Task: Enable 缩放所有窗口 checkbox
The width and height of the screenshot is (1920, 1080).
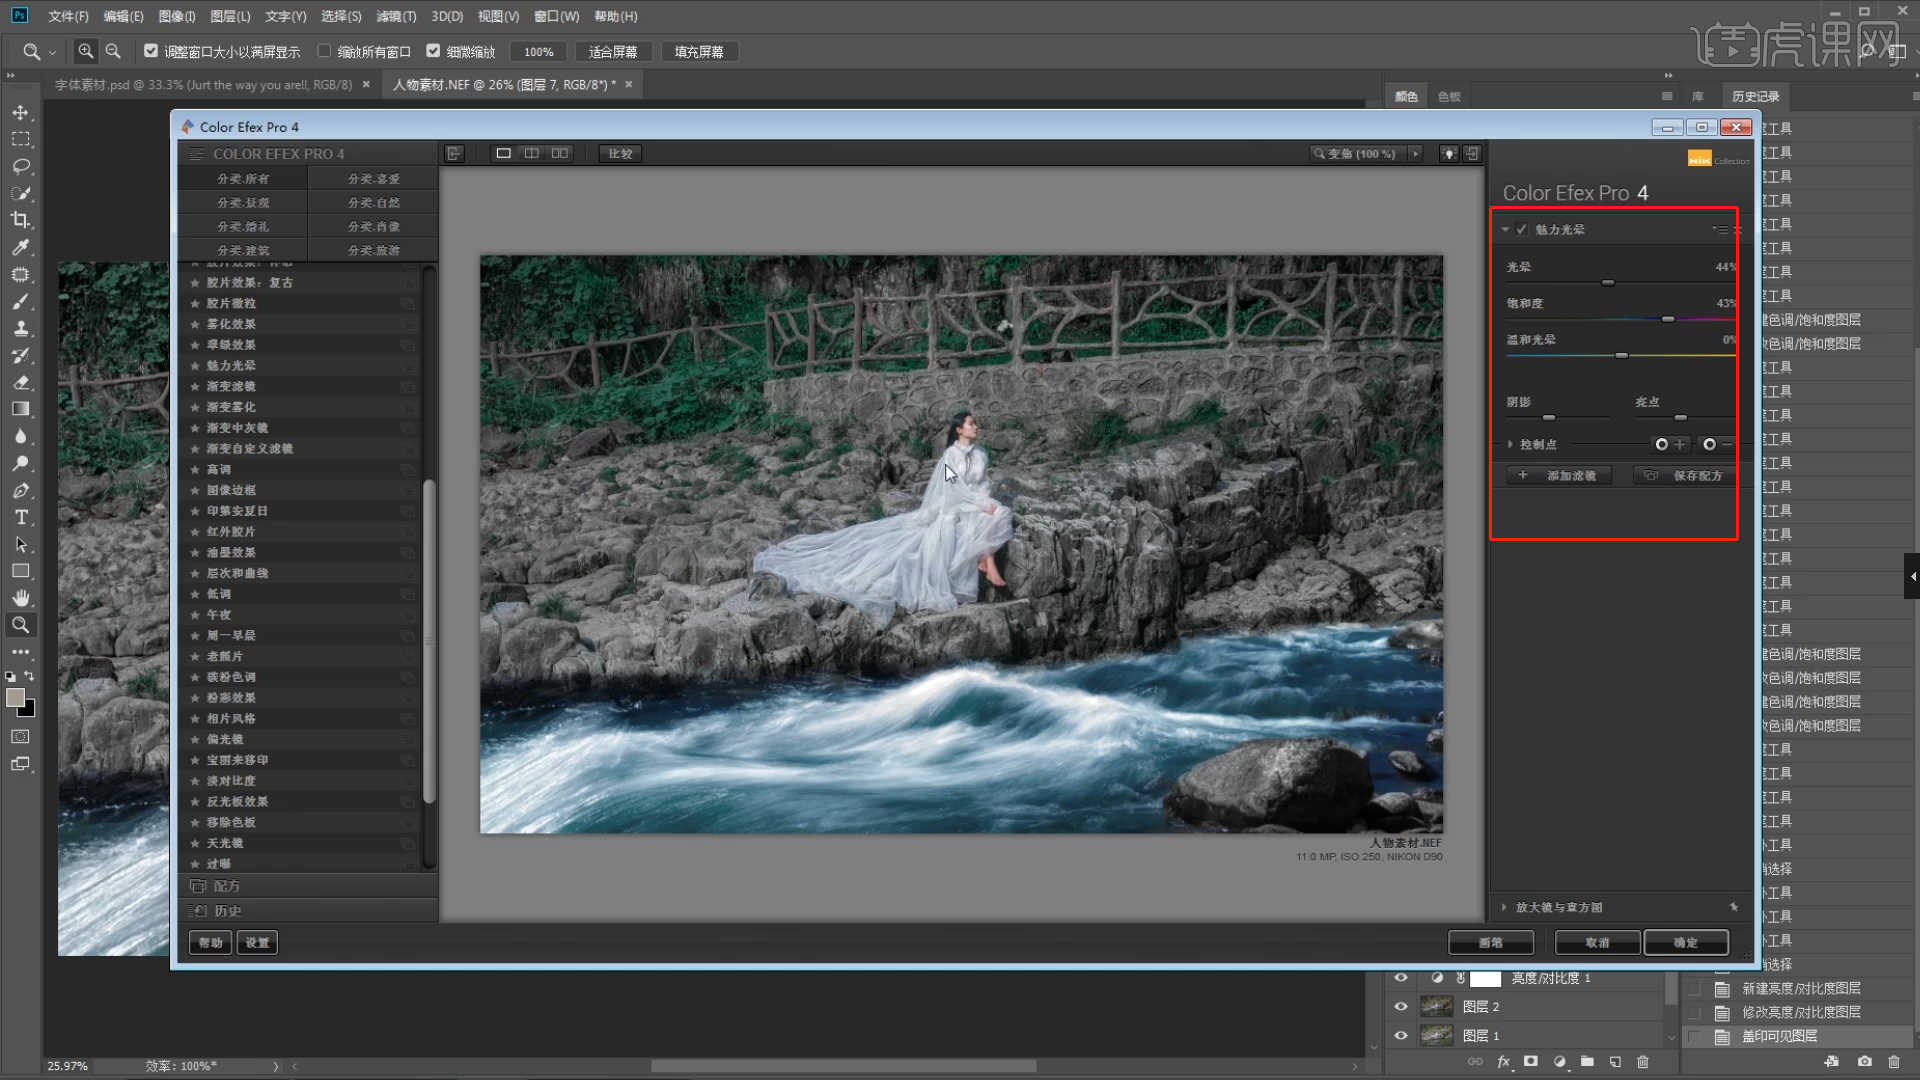Action: (x=324, y=51)
